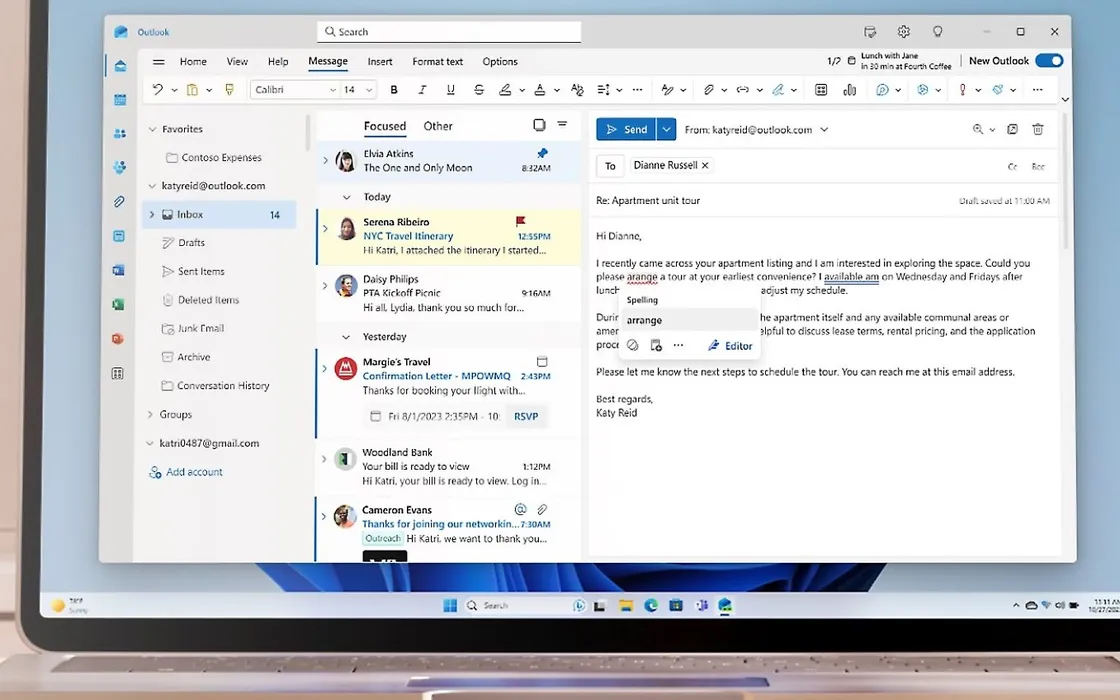Viewport: 1120px width, 700px height.
Task: Click RSVP on Margie's Travel message
Action: tap(526, 416)
